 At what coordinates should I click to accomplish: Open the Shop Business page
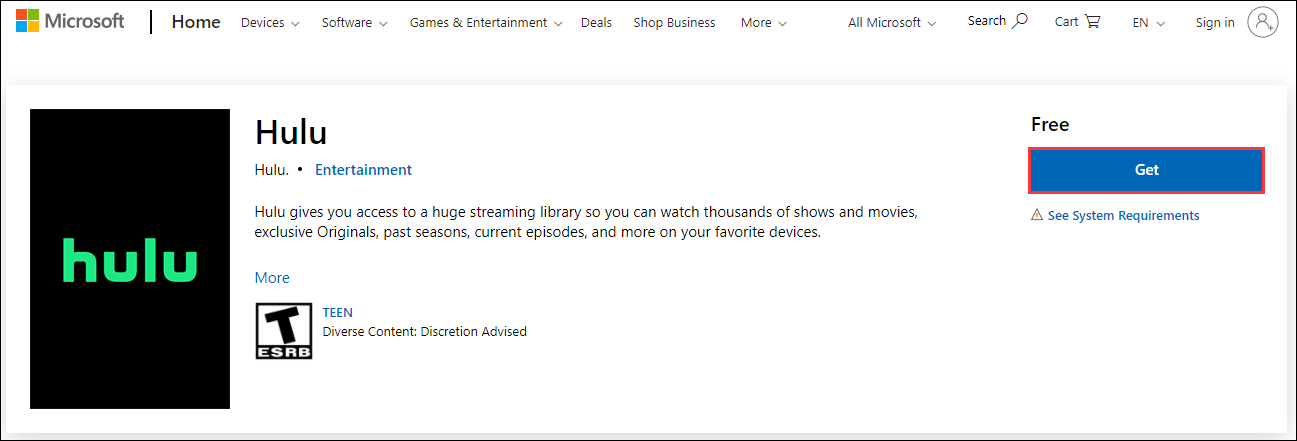pos(674,22)
